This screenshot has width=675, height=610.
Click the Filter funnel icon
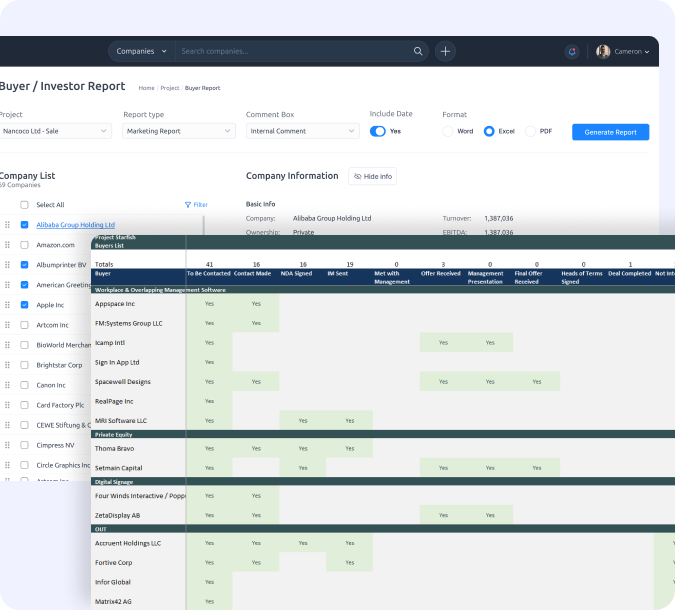pos(188,204)
